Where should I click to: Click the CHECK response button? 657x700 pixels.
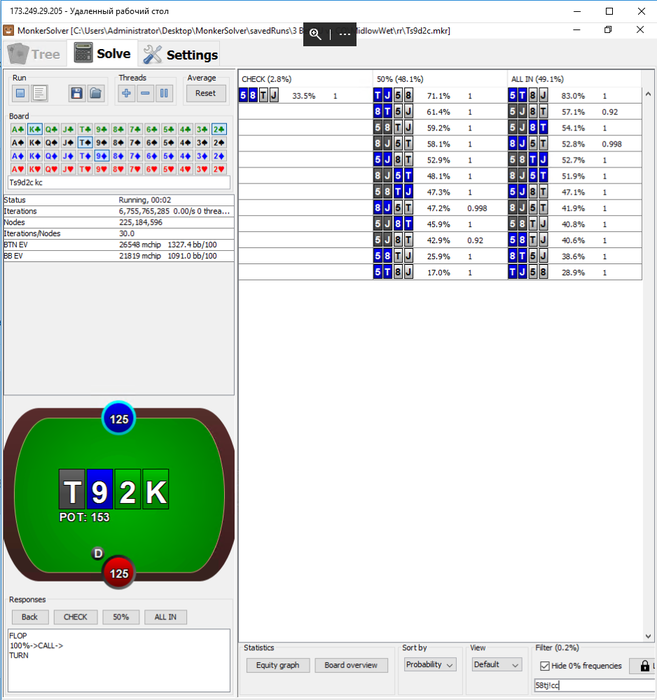click(75, 617)
